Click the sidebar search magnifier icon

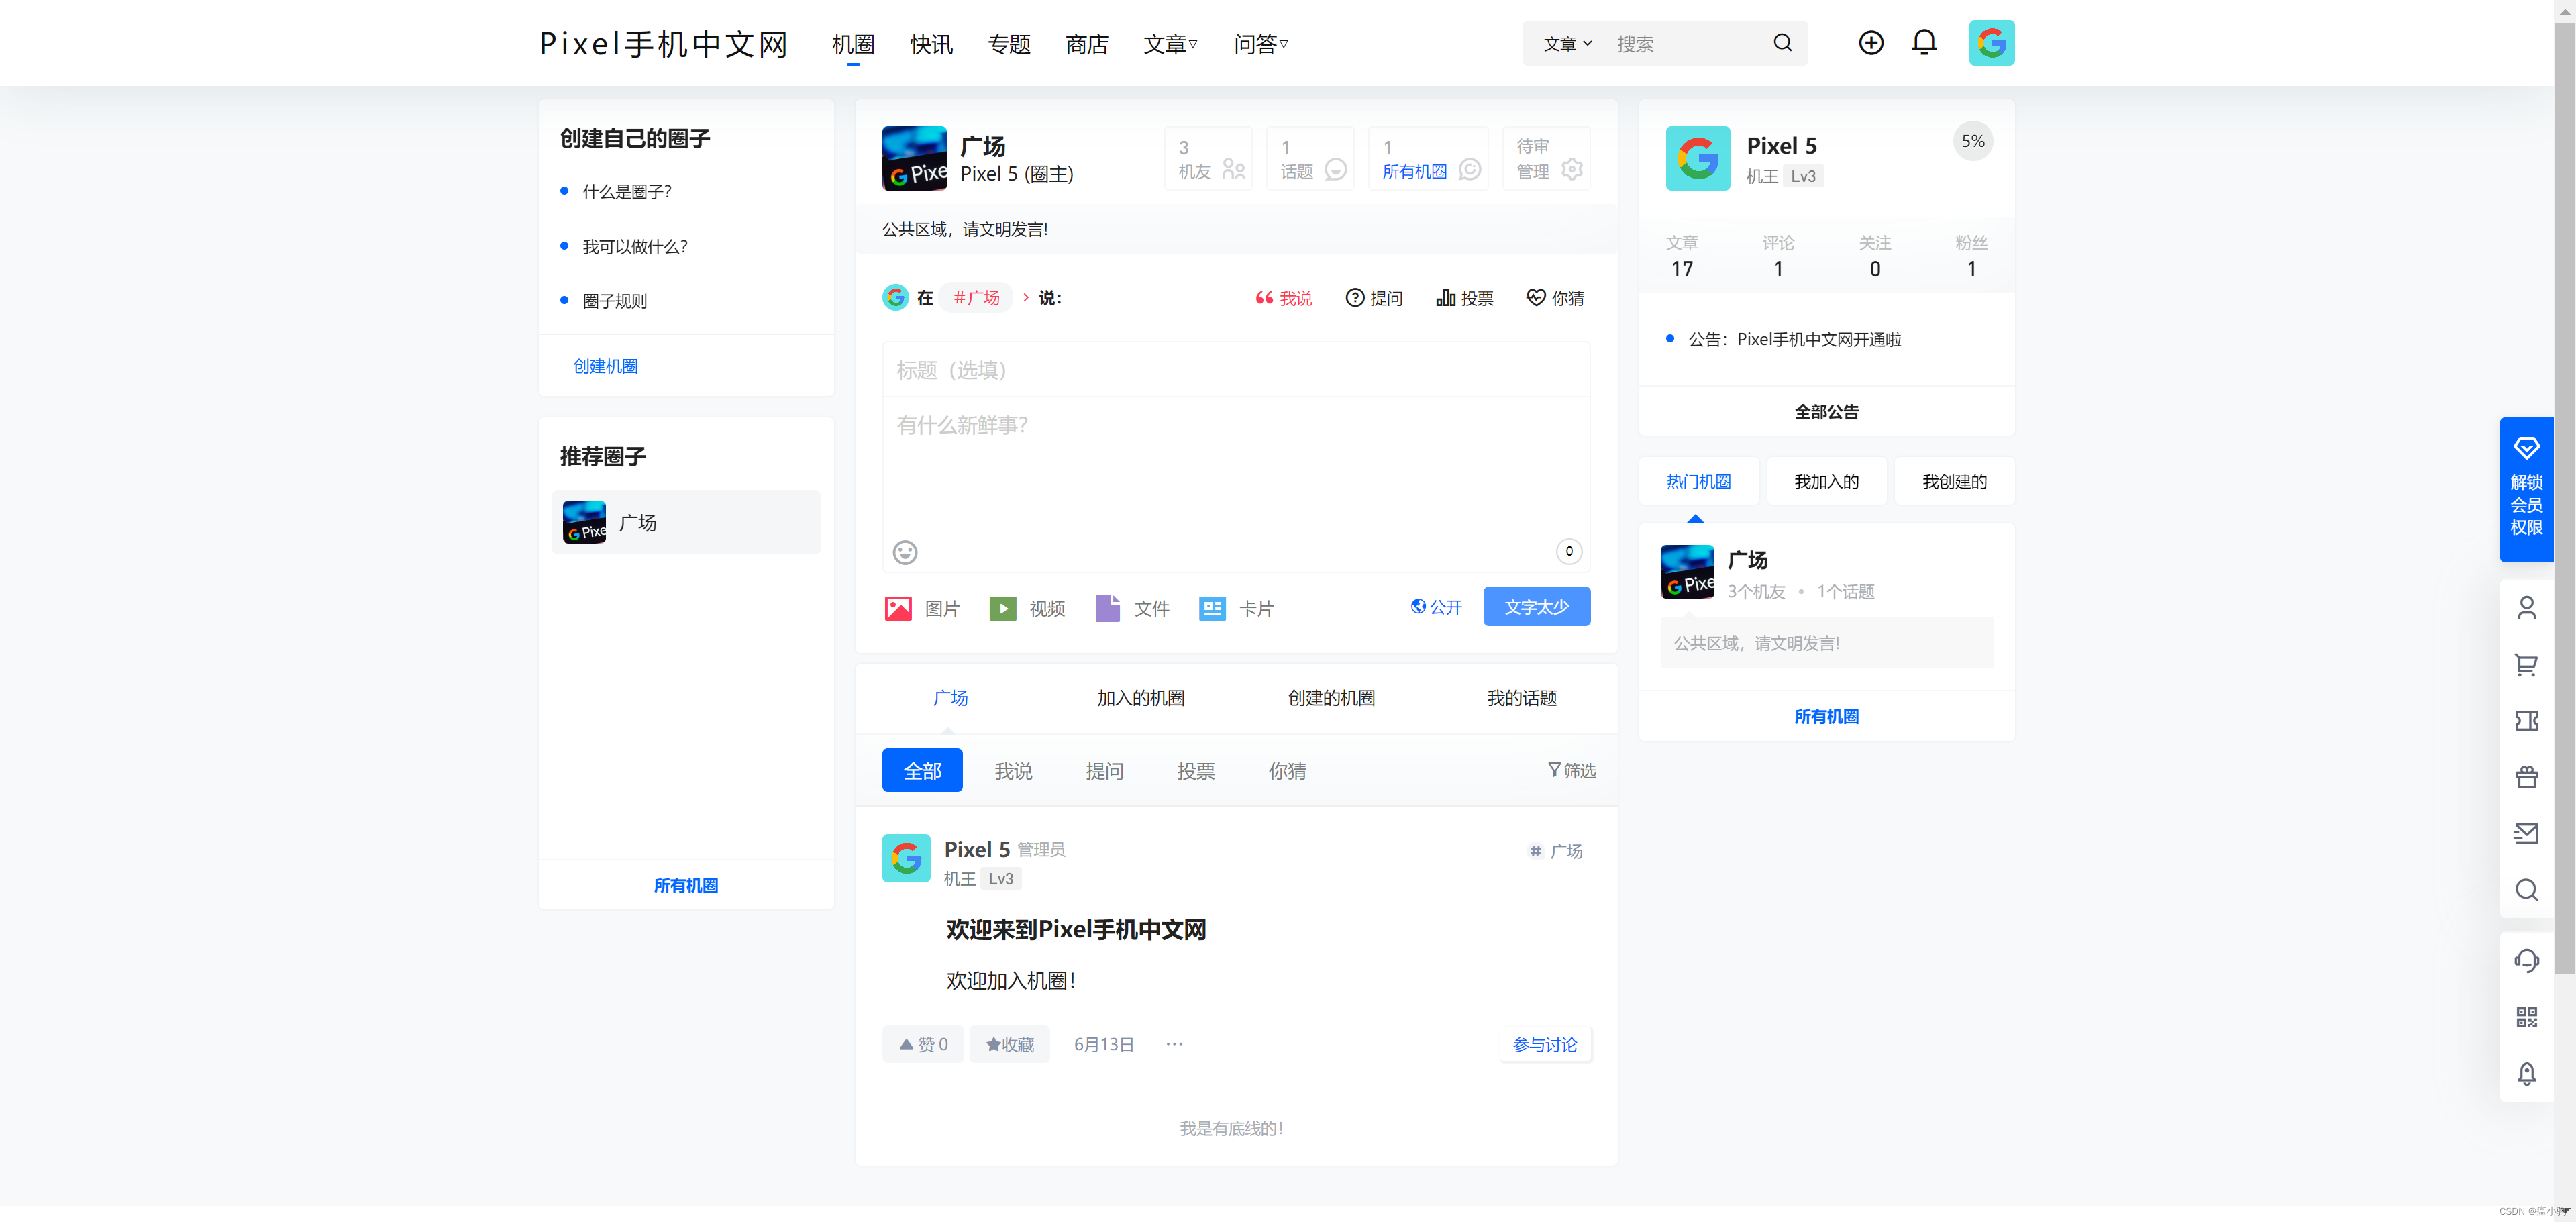2526,890
